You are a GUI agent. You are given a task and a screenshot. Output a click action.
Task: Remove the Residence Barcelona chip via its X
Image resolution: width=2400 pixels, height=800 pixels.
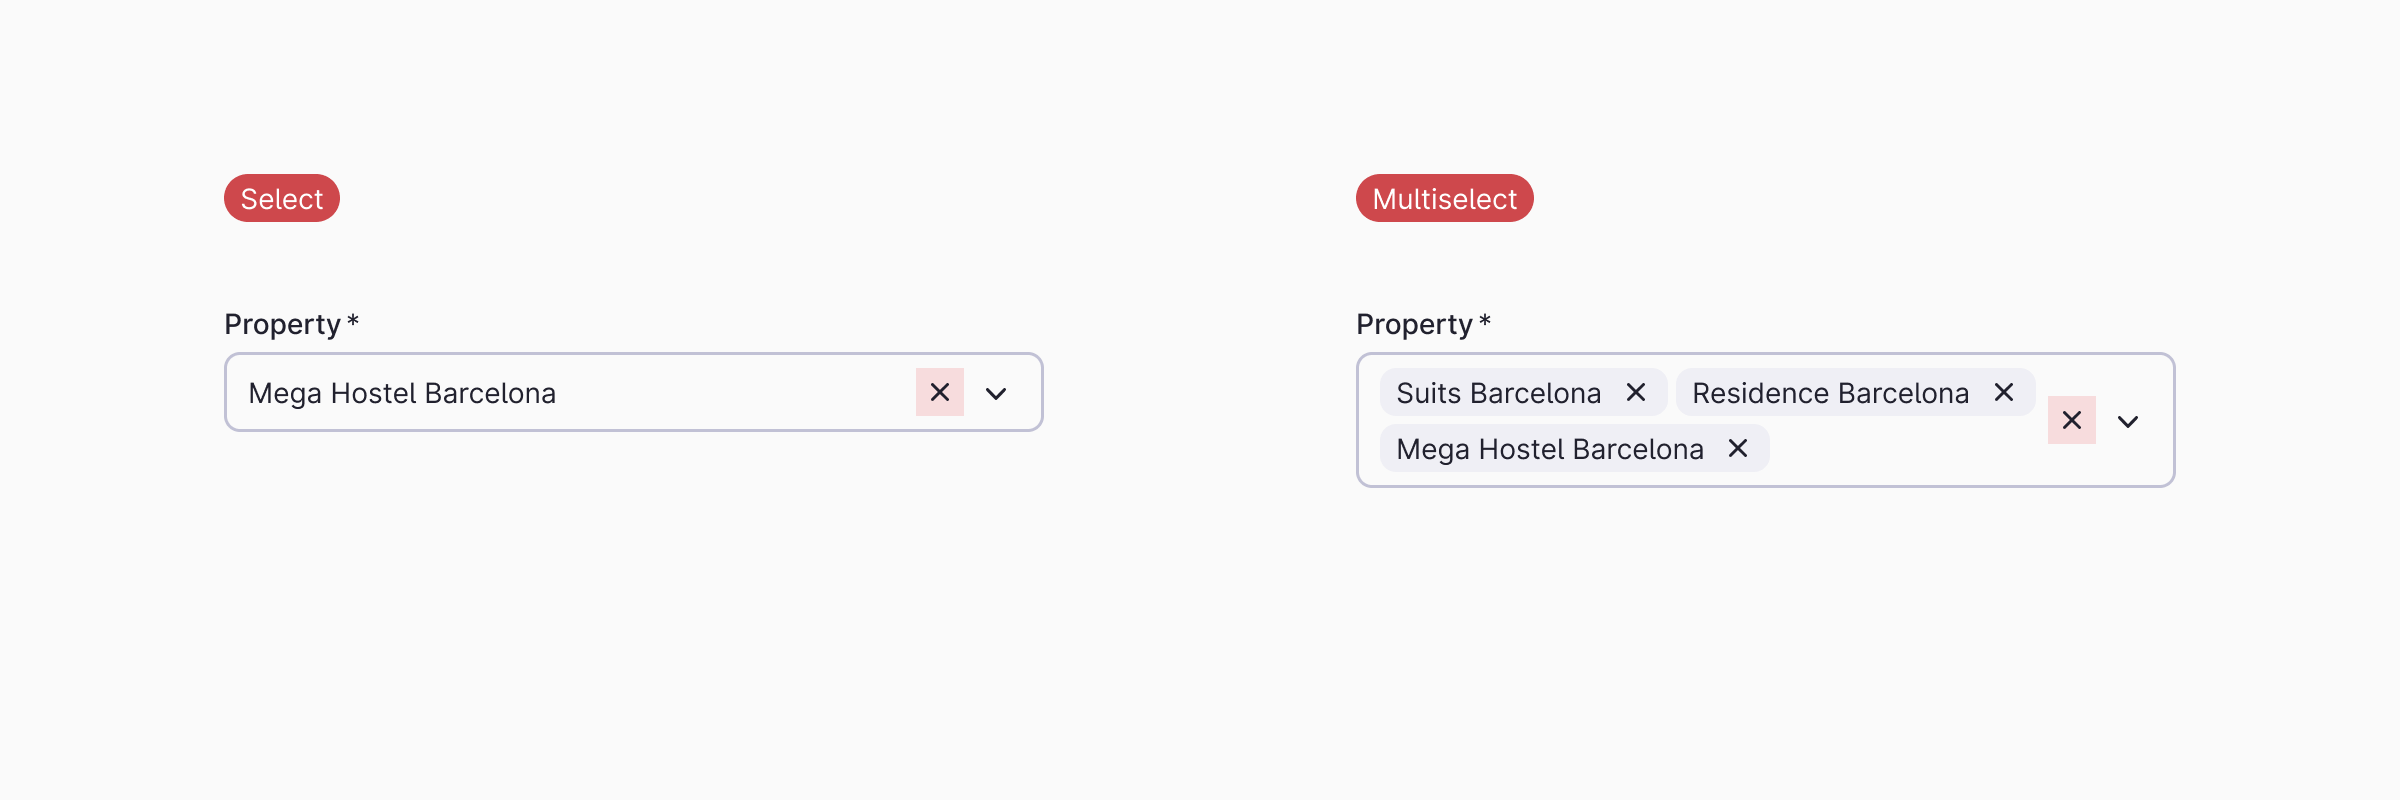coord(2003,392)
